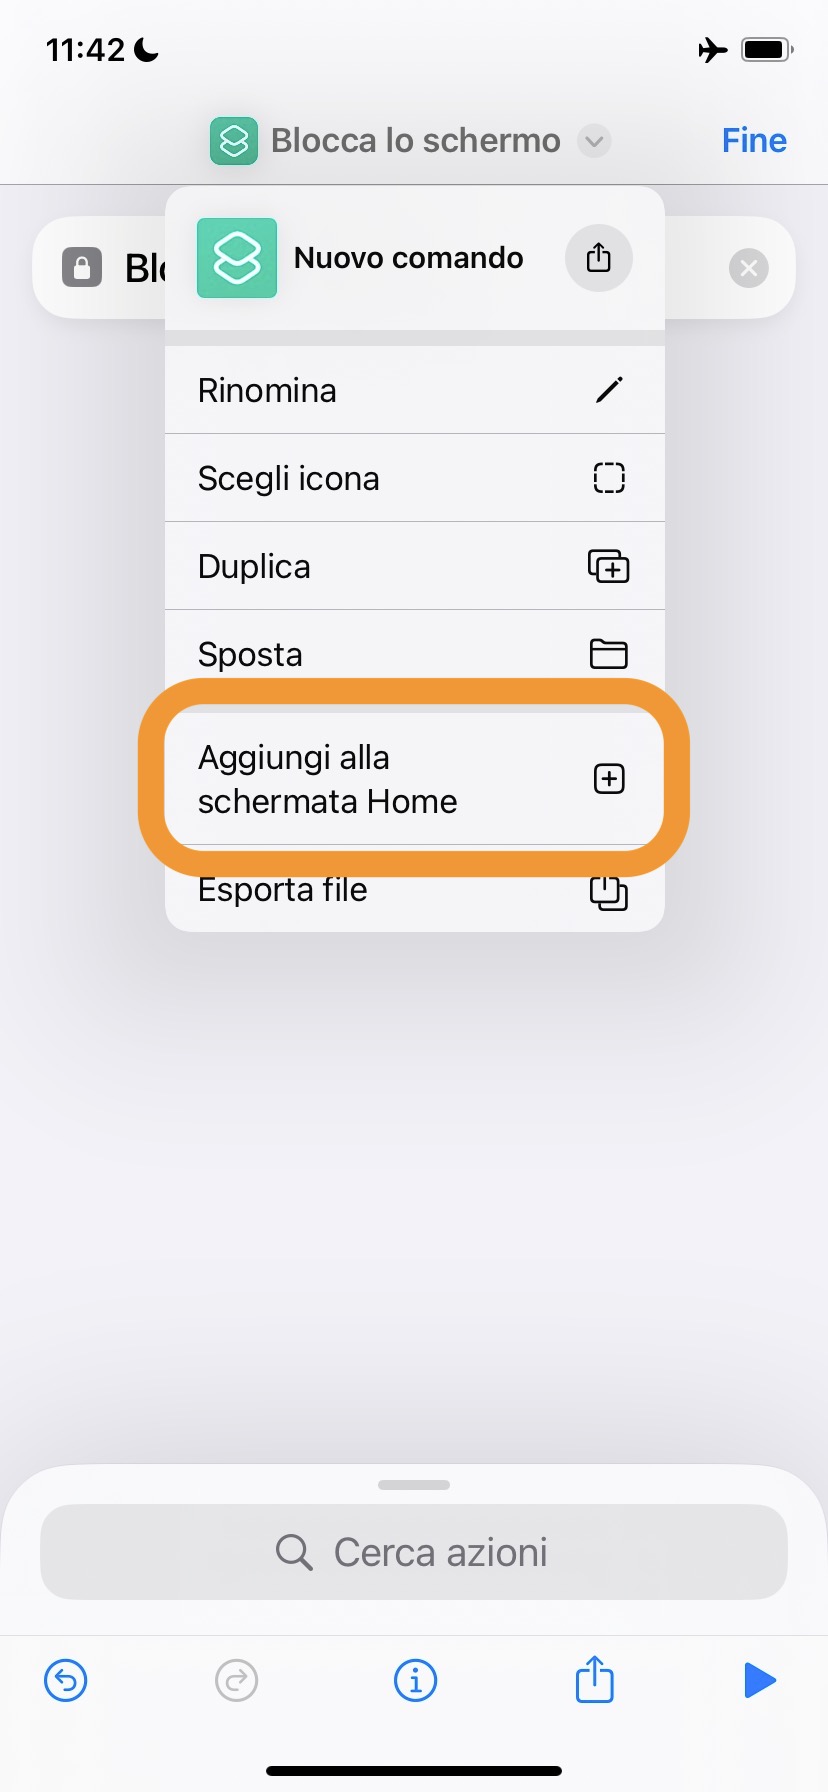Remove the action with the X button
Viewport: 828px width, 1792px height.
click(749, 268)
